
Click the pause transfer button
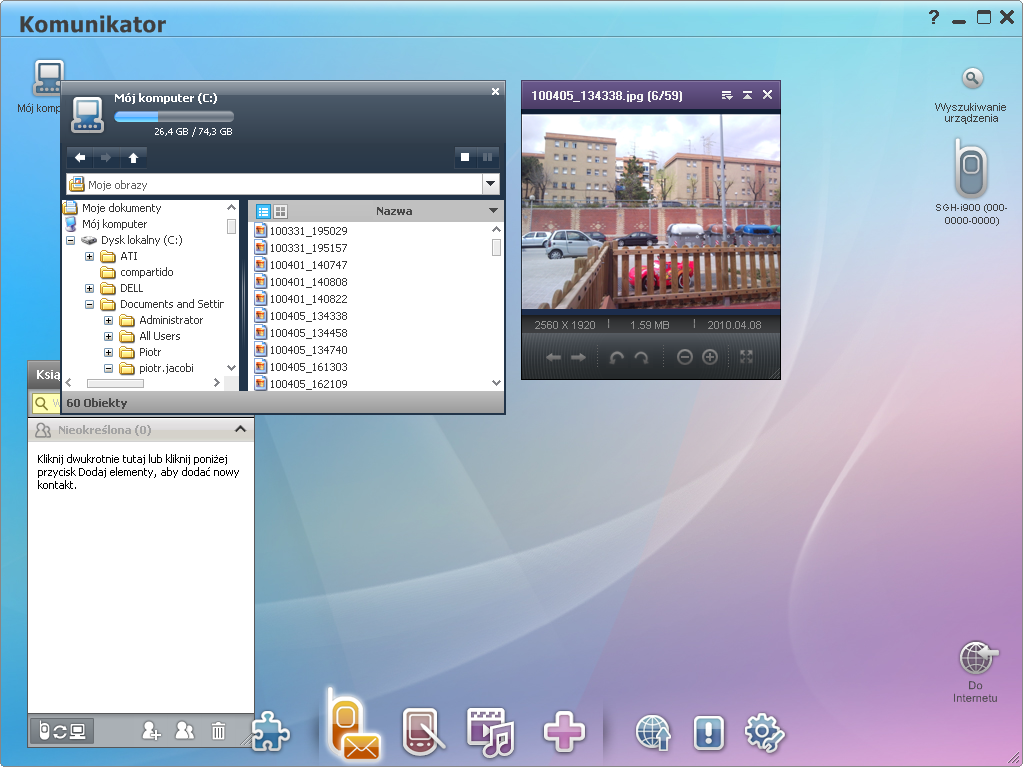tap(487, 157)
